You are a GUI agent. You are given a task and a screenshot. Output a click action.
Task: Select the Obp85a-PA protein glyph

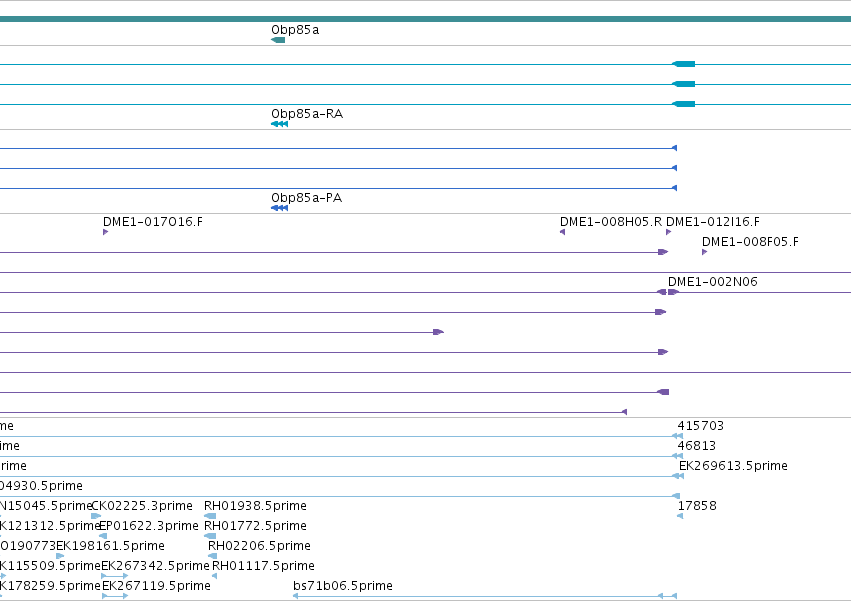tap(279, 208)
